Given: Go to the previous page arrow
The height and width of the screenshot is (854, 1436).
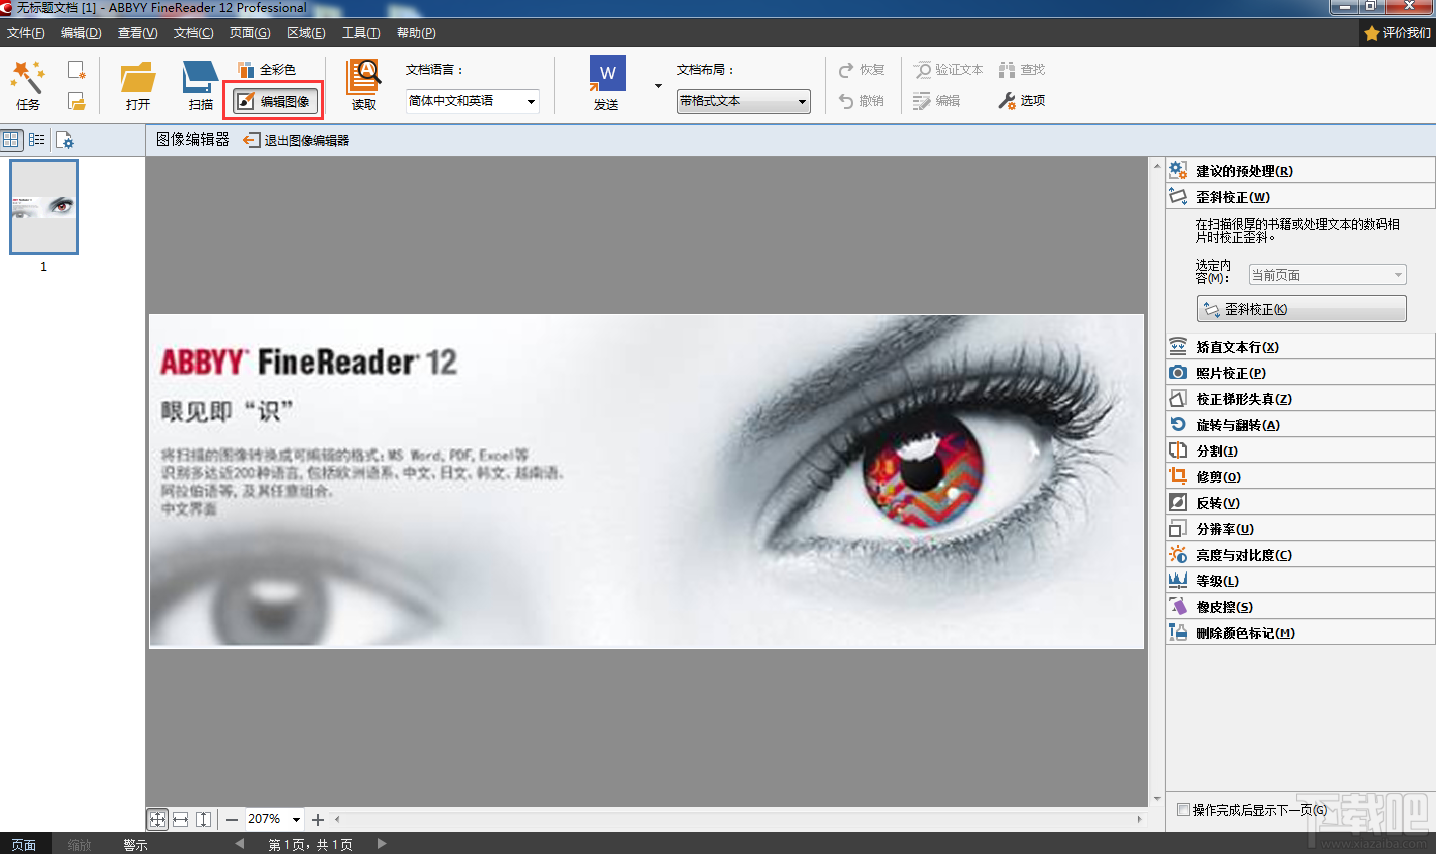Looking at the screenshot, I should tap(240, 844).
